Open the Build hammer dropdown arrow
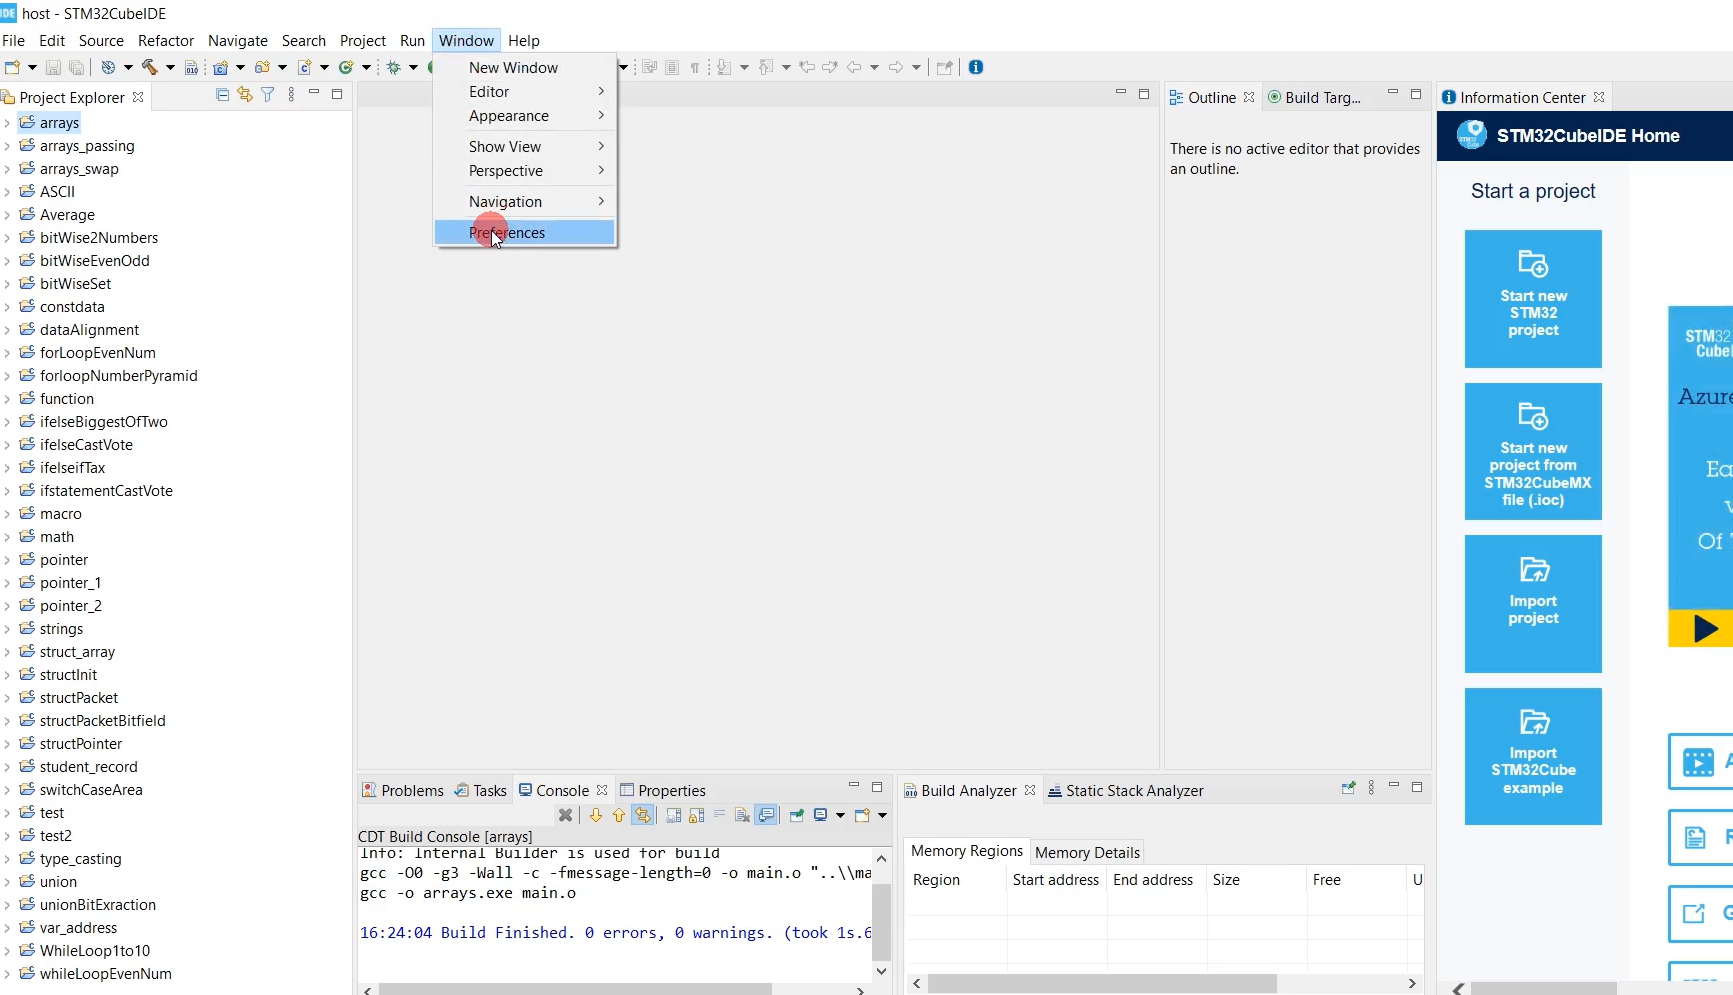Image resolution: width=1733 pixels, height=995 pixels. pyautogui.click(x=170, y=67)
